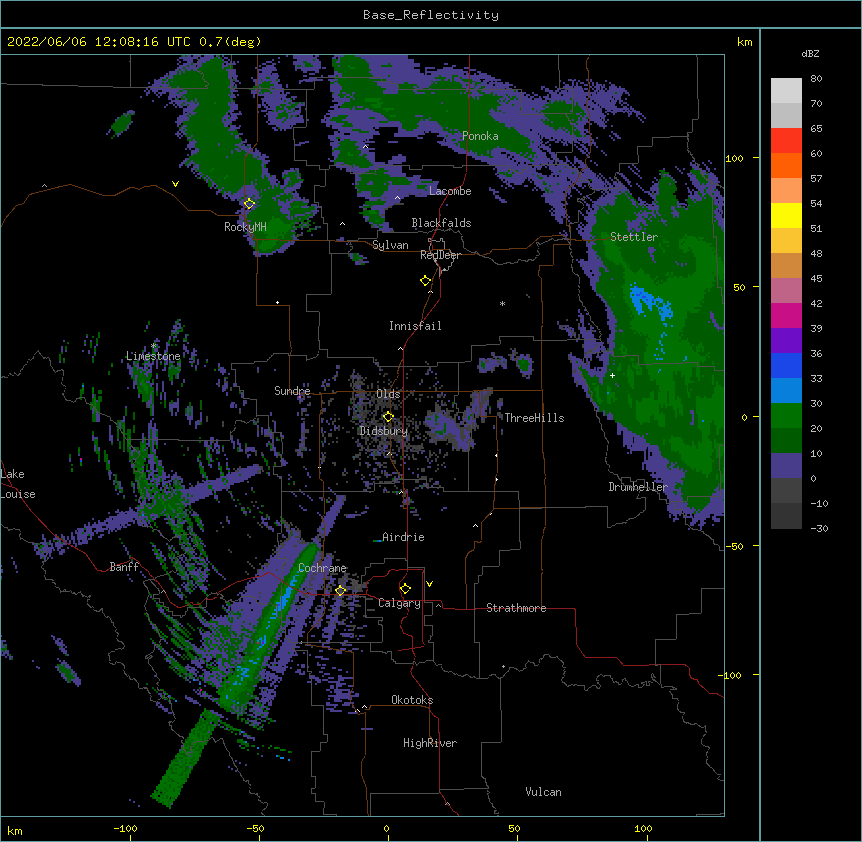Click the 36 dBZ blue legend swatch
Viewport: 862px width, 842px height.
(x=786, y=365)
